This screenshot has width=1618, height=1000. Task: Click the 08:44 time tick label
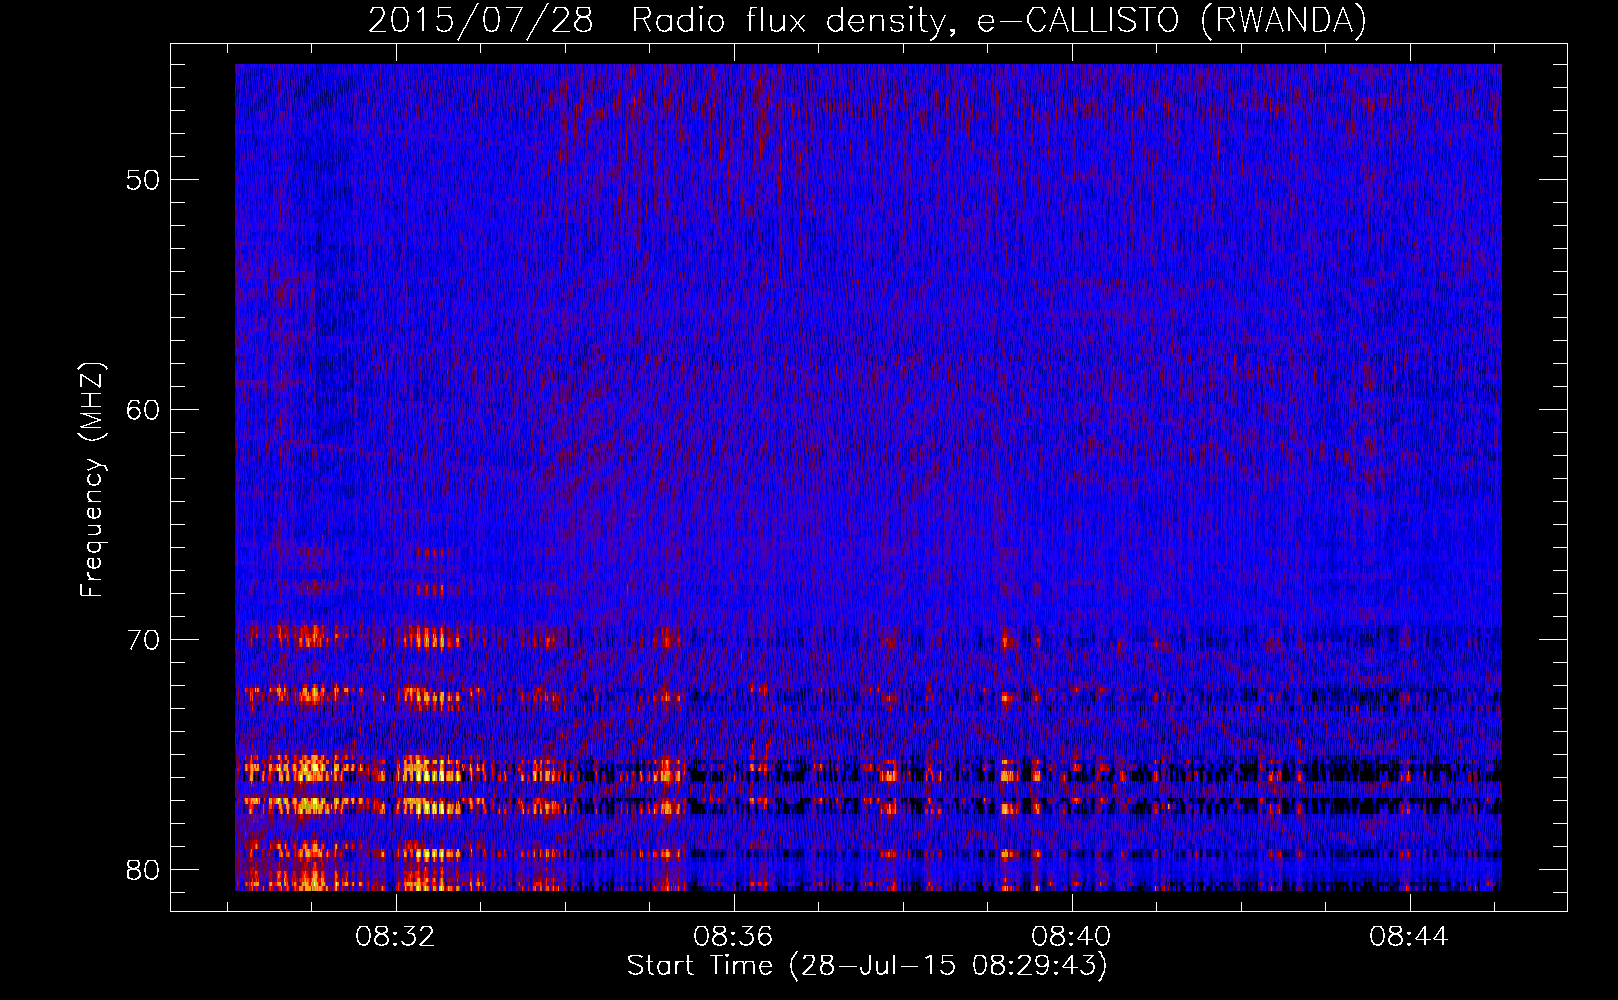tap(1409, 937)
